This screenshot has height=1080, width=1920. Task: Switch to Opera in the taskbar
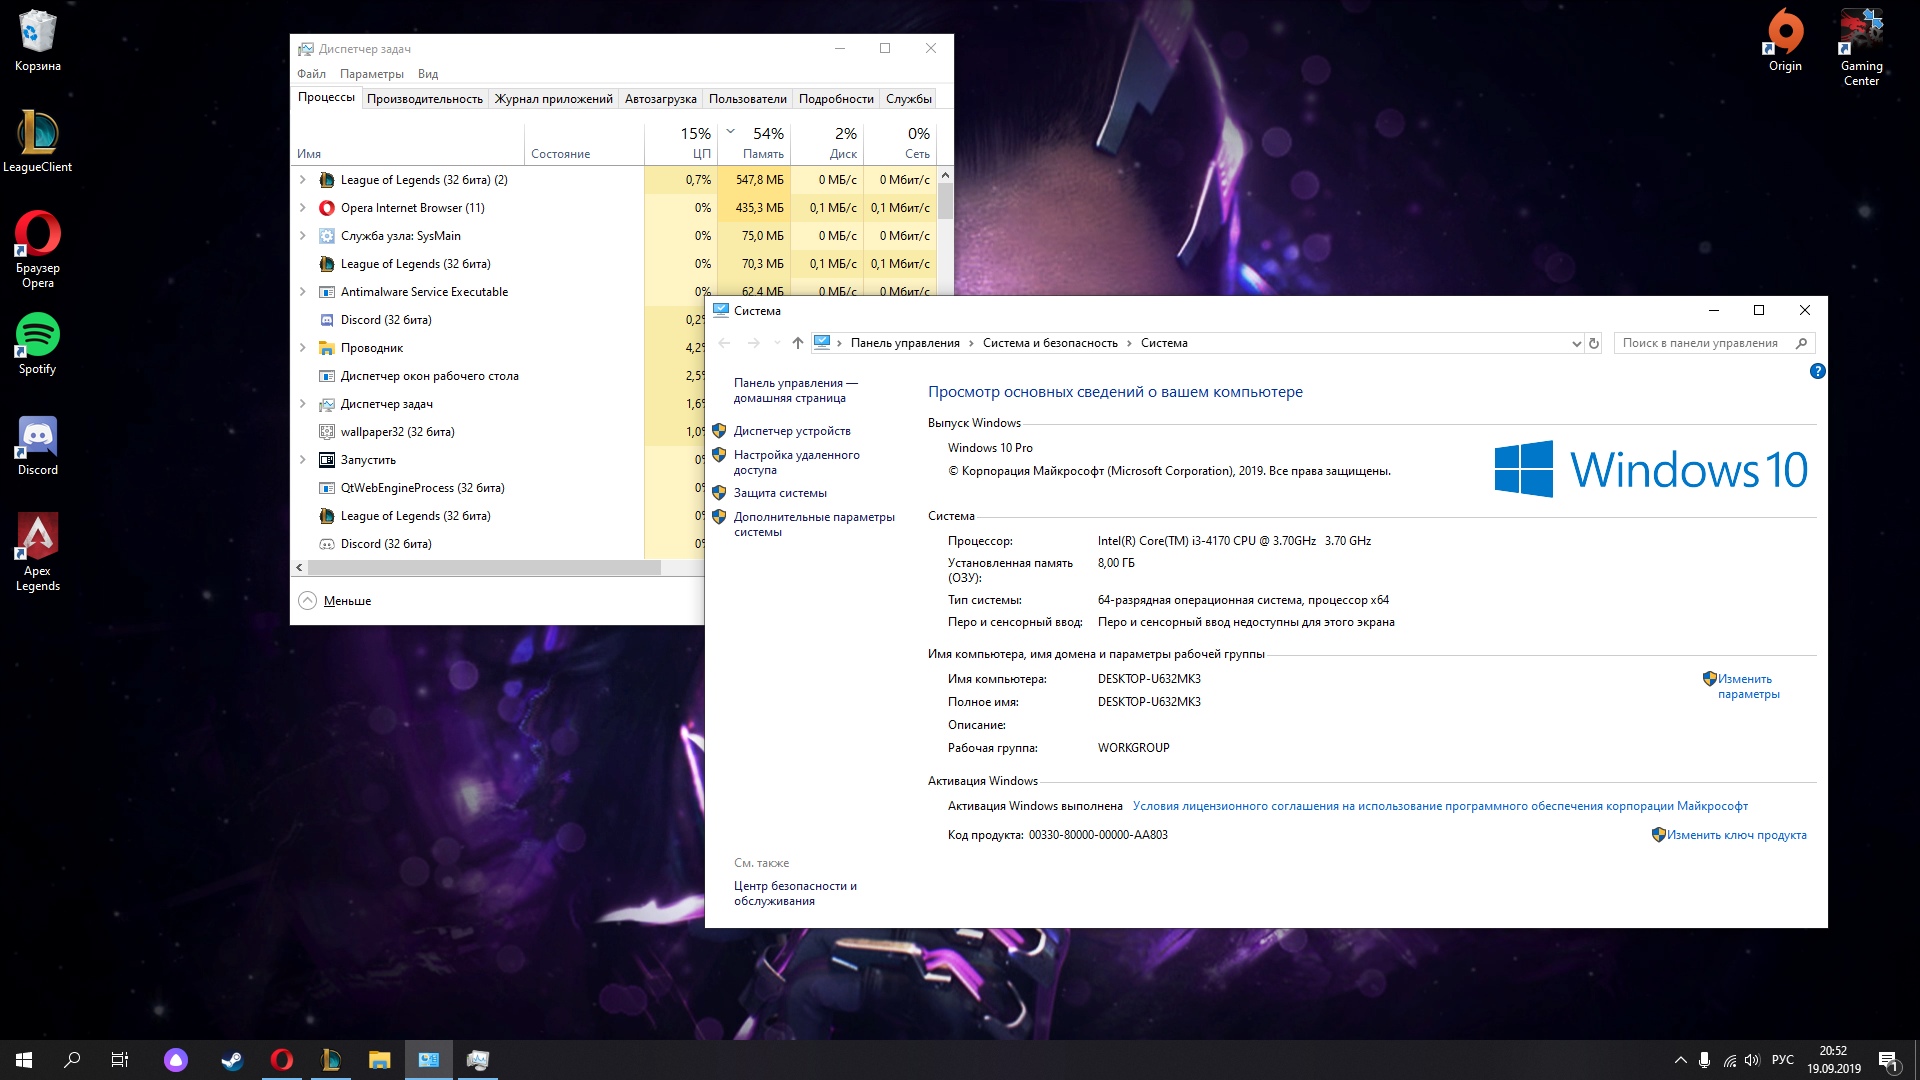281,1060
